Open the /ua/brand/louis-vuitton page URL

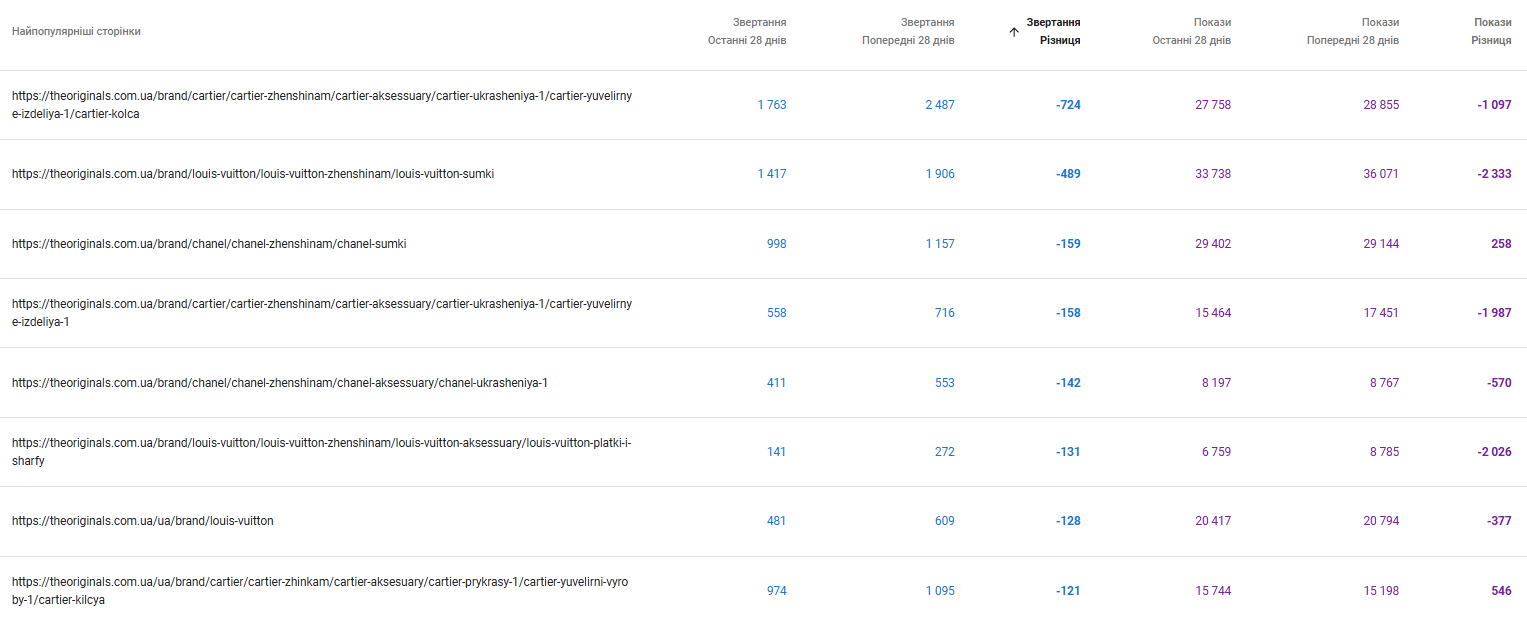click(x=143, y=521)
